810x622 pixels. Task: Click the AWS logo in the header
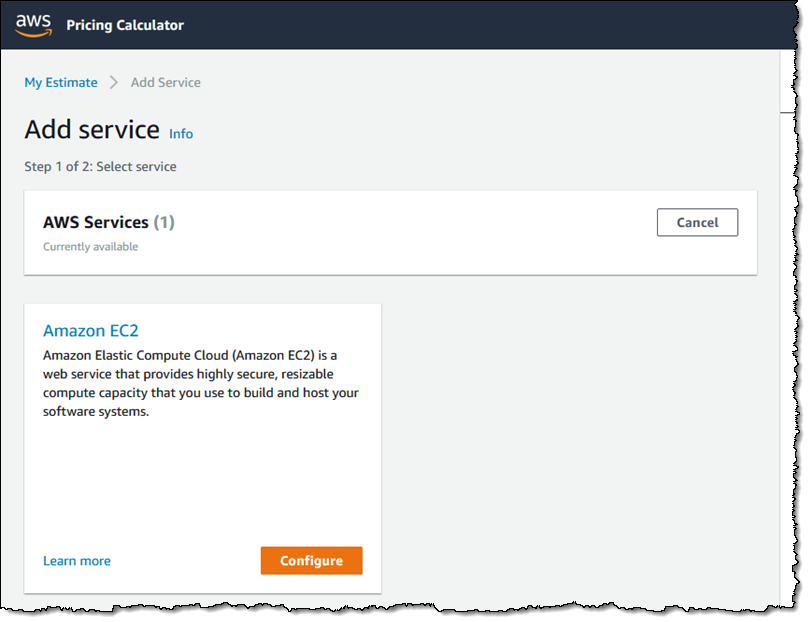point(33,25)
